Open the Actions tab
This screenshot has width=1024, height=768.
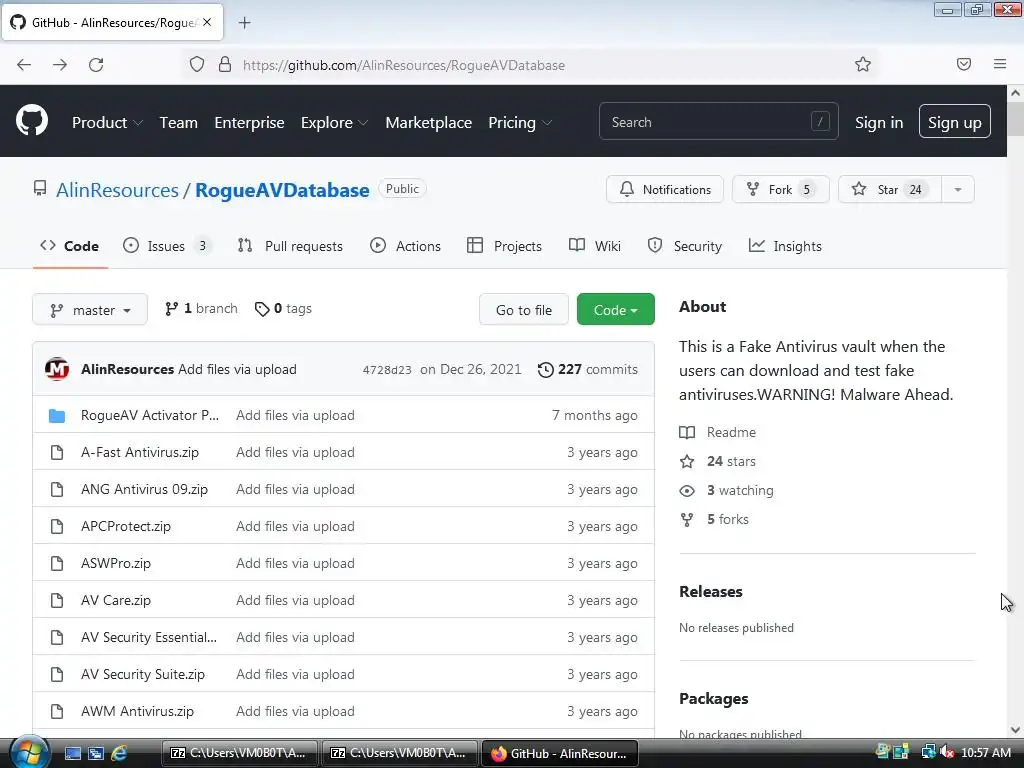coord(405,246)
